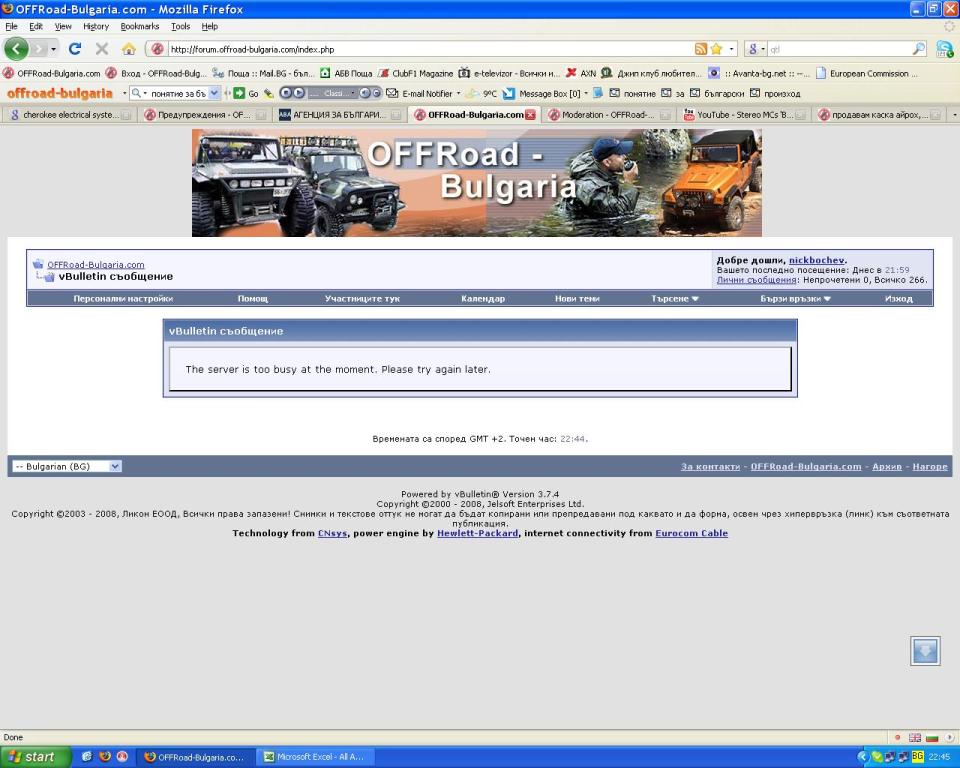Click Изход to log out

click(898, 299)
